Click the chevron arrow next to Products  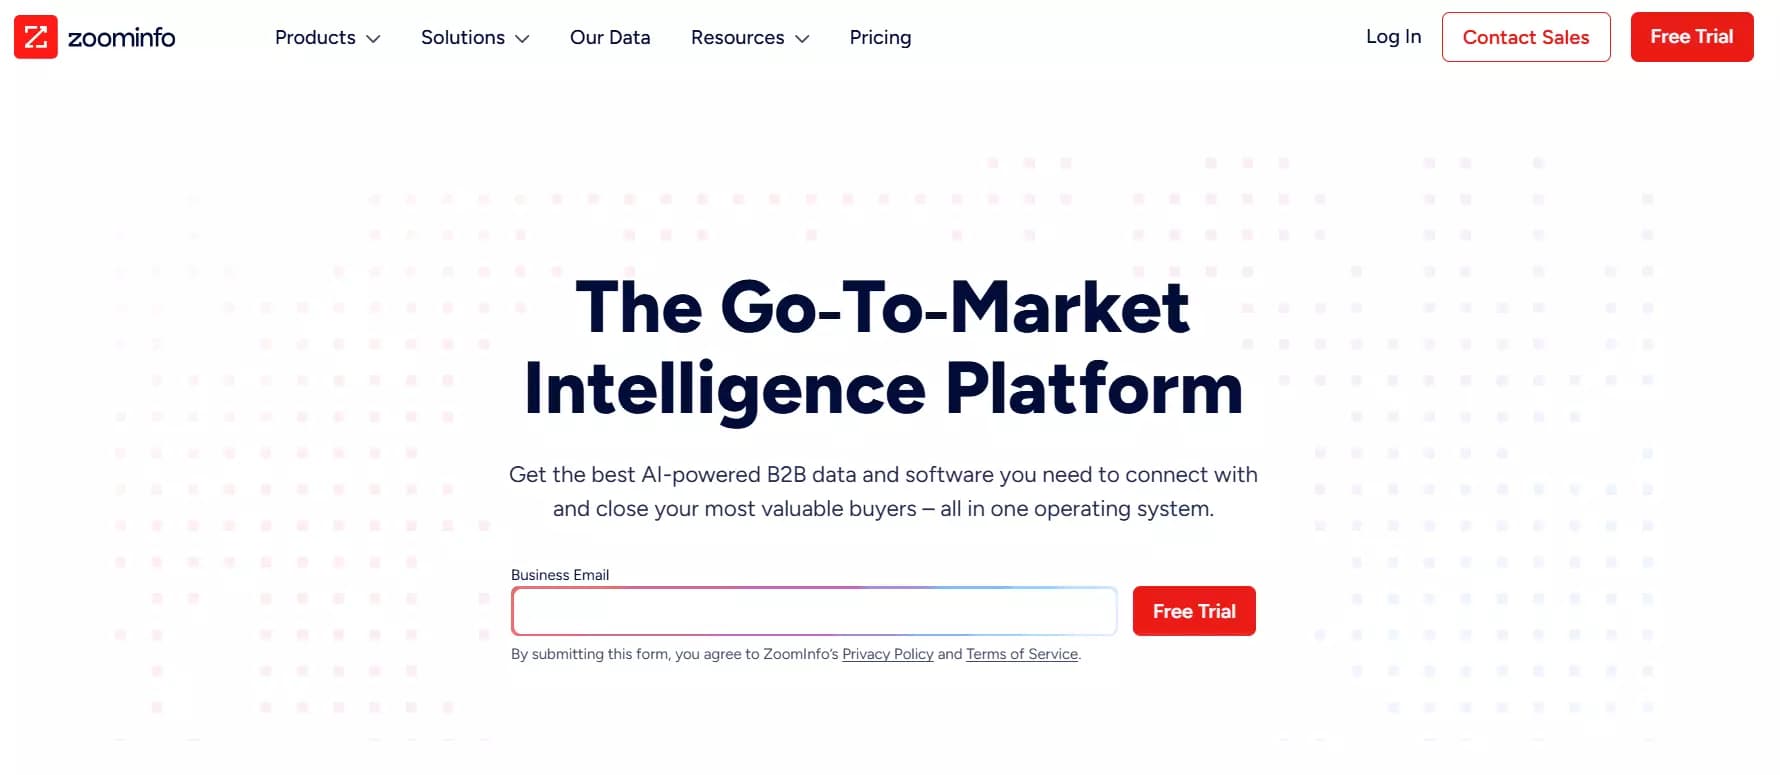pyautogui.click(x=374, y=39)
